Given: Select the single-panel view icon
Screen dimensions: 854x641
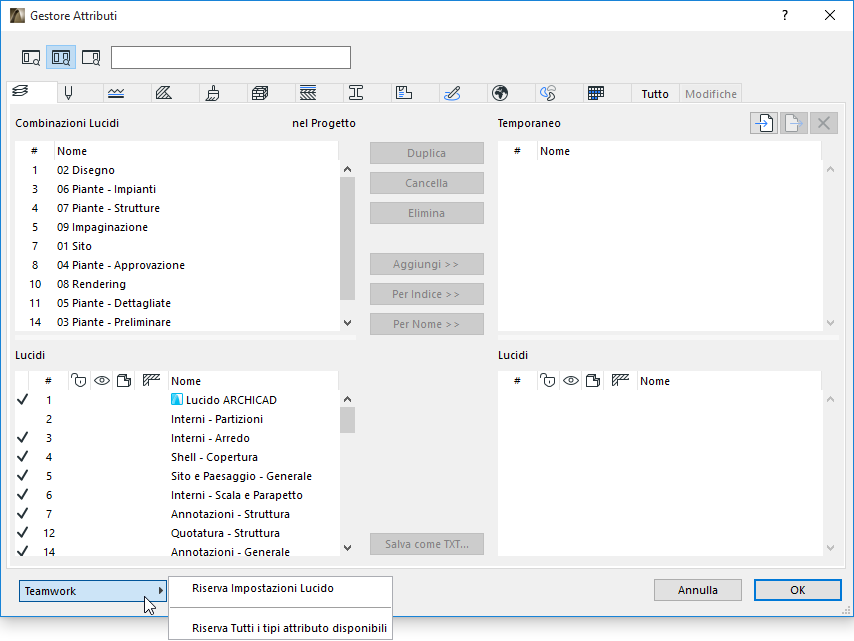Looking at the screenshot, I should (30, 57).
